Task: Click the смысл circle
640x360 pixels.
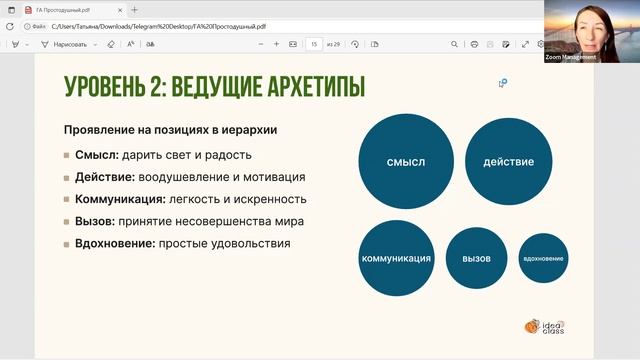Action: coord(406,161)
